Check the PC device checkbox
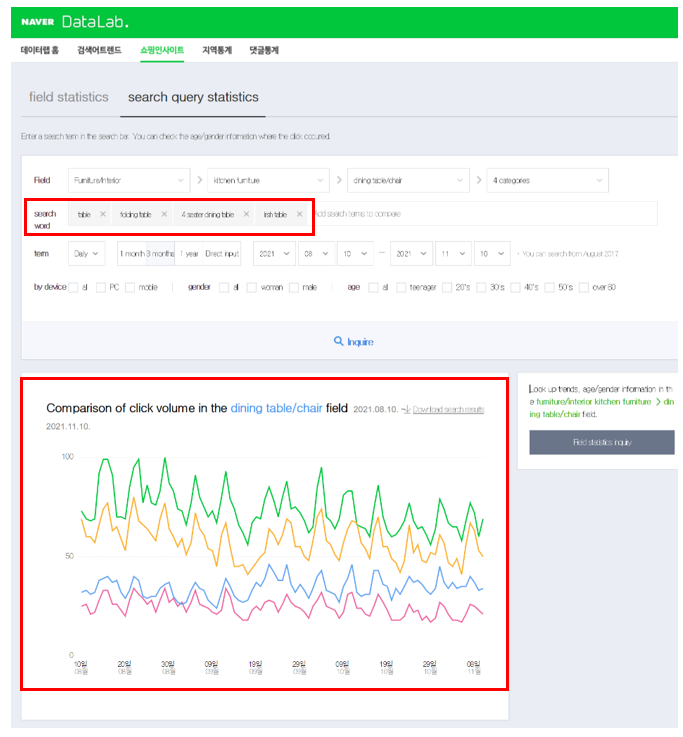683x737 pixels. pos(101,288)
